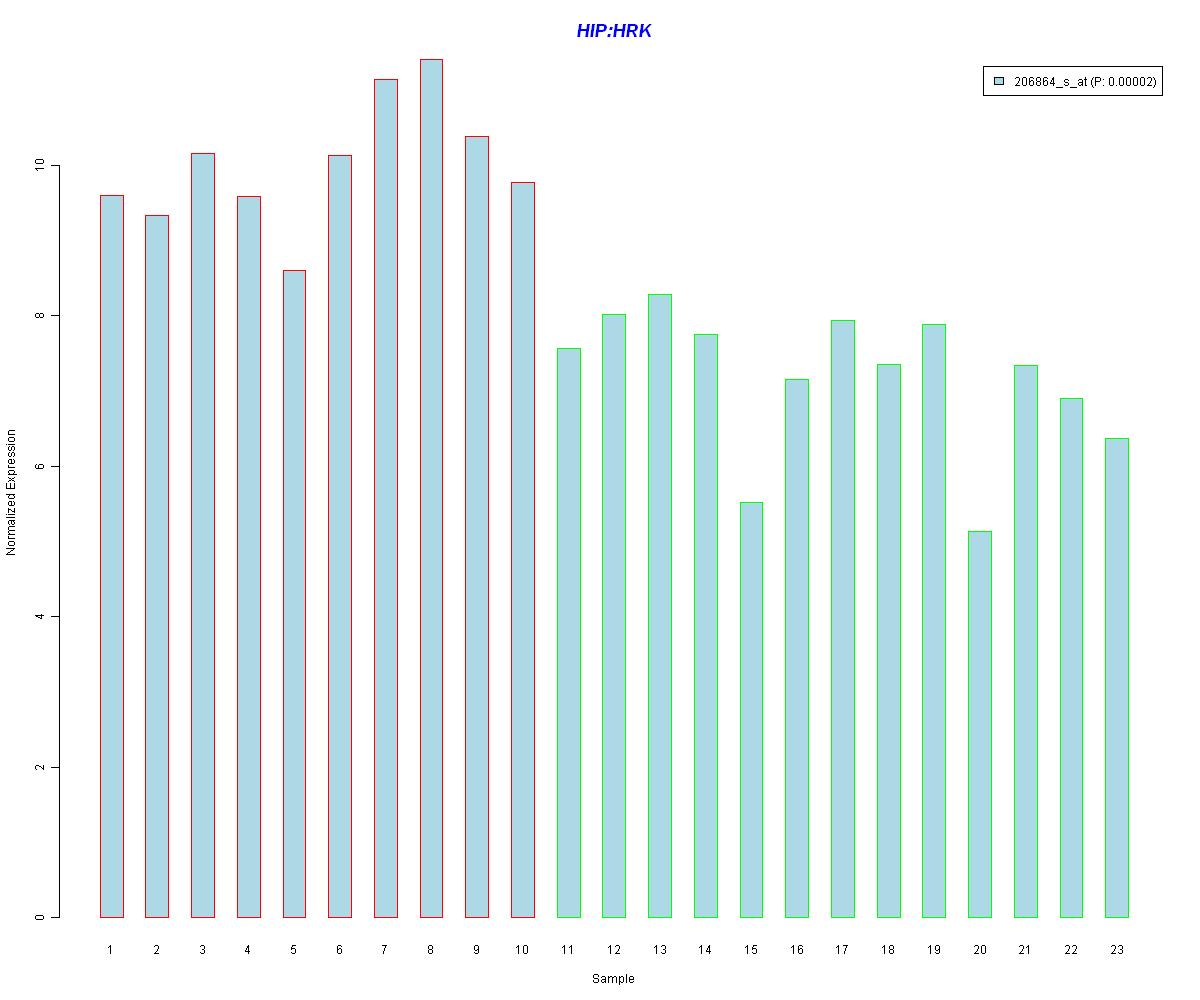1200x1000 pixels.
Task: Select the bar for sample 17
Action: pos(843,618)
